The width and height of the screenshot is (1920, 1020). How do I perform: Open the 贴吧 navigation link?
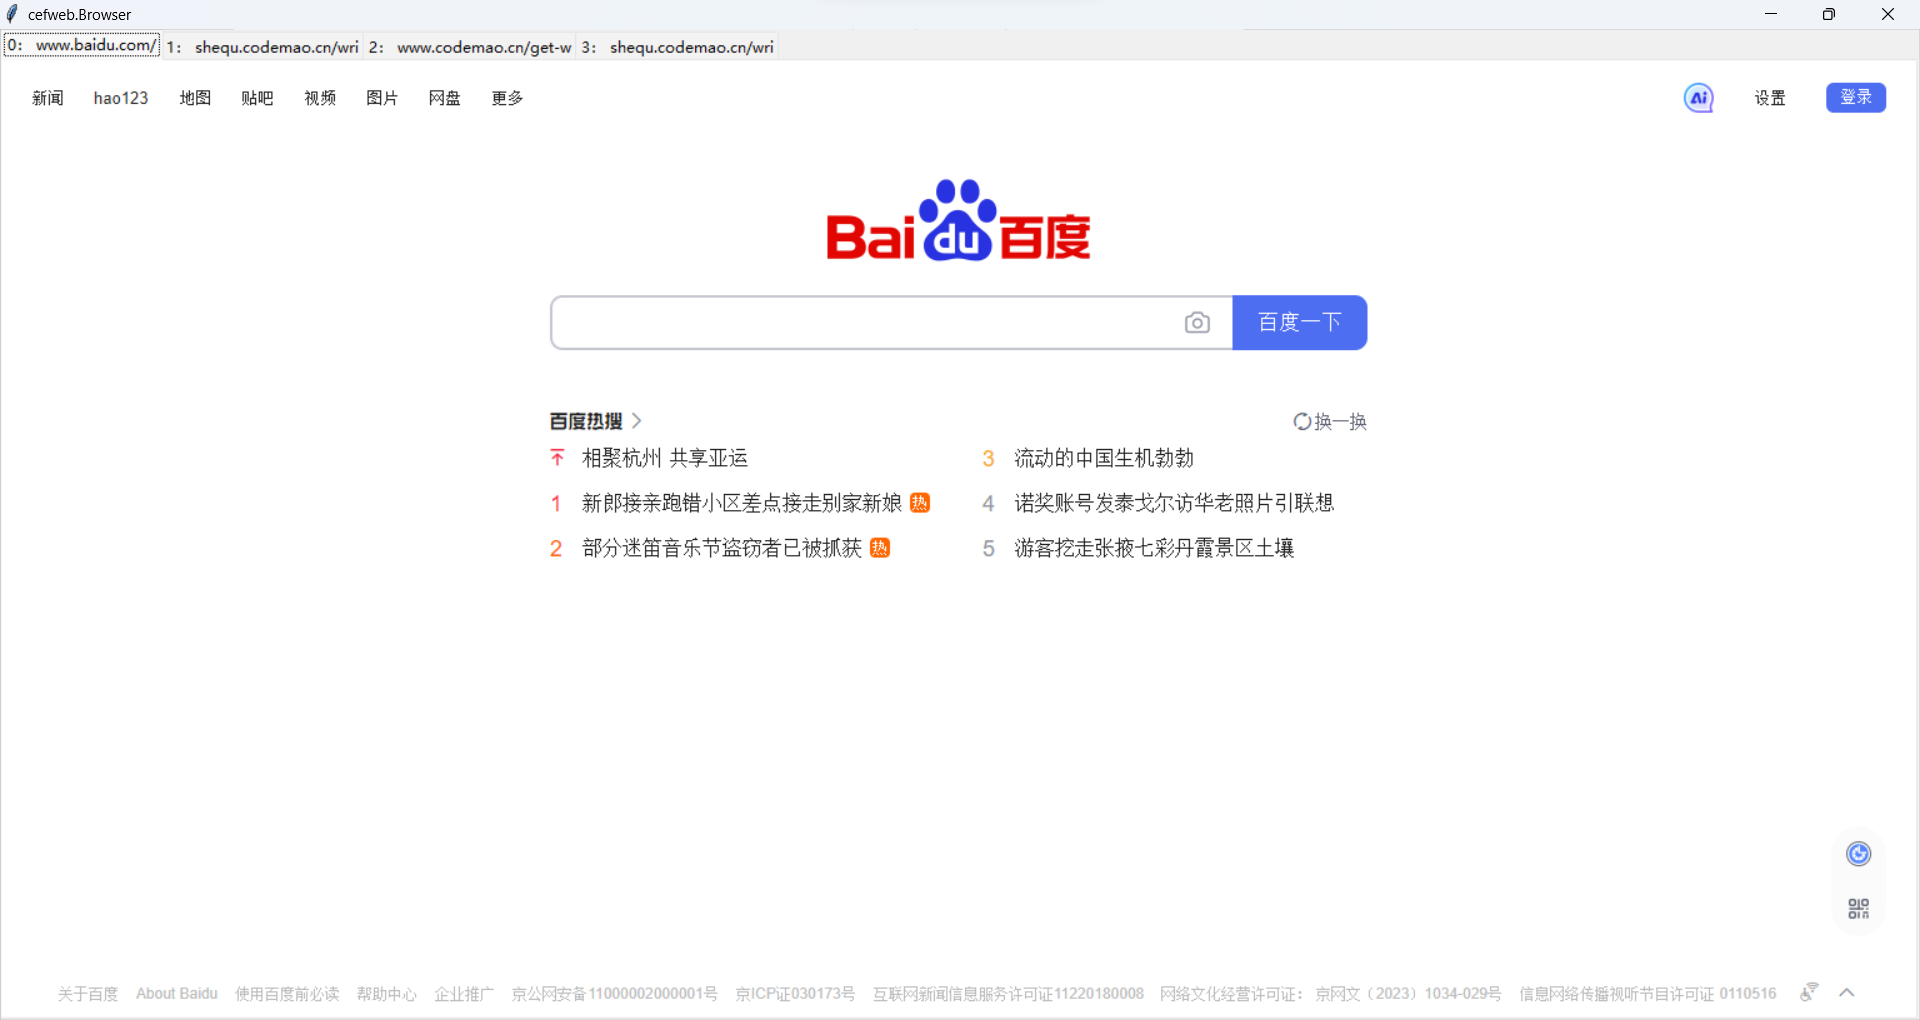click(257, 97)
